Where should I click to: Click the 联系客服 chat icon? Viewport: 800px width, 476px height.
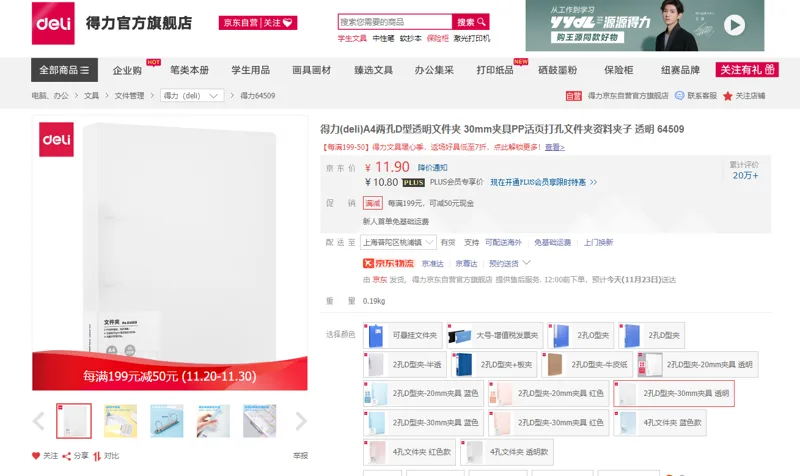(679, 95)
